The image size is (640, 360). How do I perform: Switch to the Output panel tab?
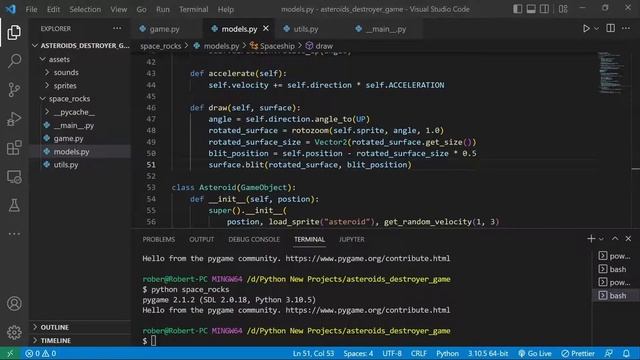point(201,240)
